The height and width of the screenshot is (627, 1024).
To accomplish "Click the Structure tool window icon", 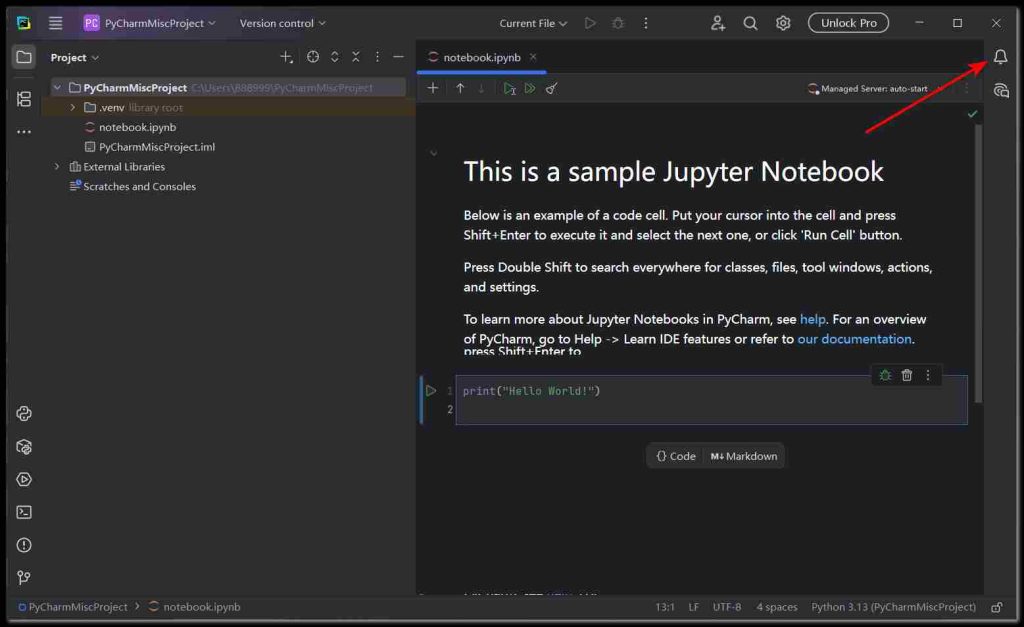I will 24,98.
